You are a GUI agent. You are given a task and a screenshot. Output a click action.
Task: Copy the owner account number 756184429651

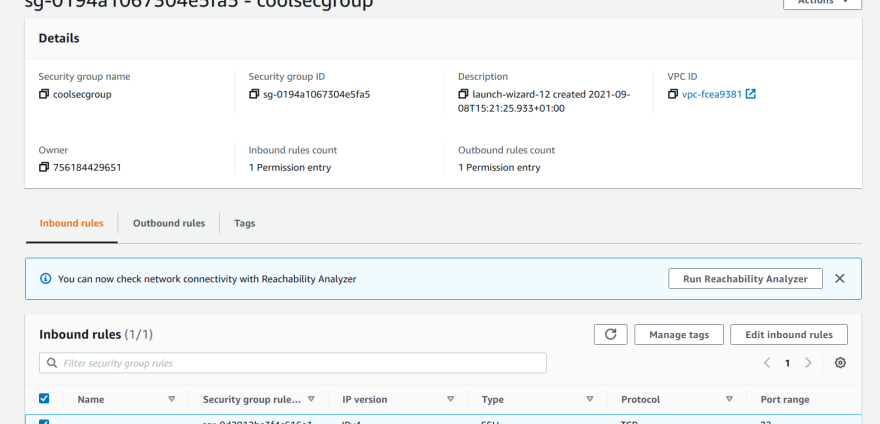[x=44, y=167]
